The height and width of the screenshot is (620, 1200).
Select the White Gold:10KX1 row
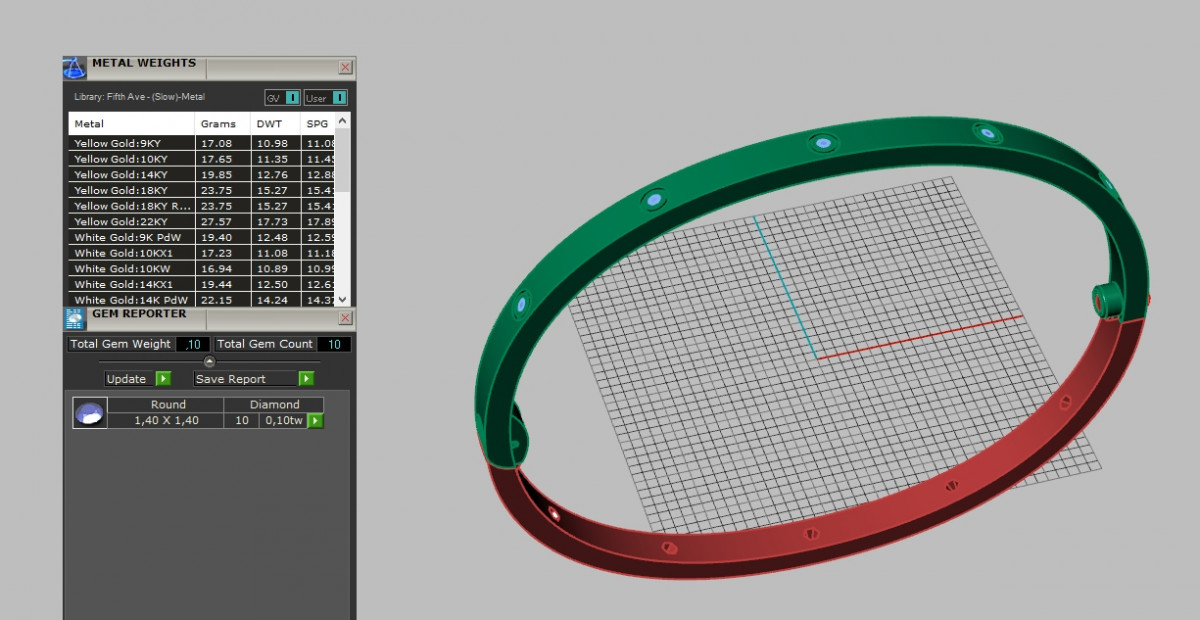202,253
